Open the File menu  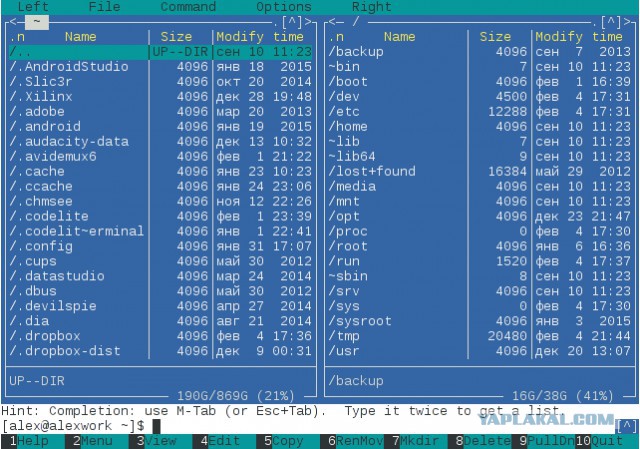[104, 7]
